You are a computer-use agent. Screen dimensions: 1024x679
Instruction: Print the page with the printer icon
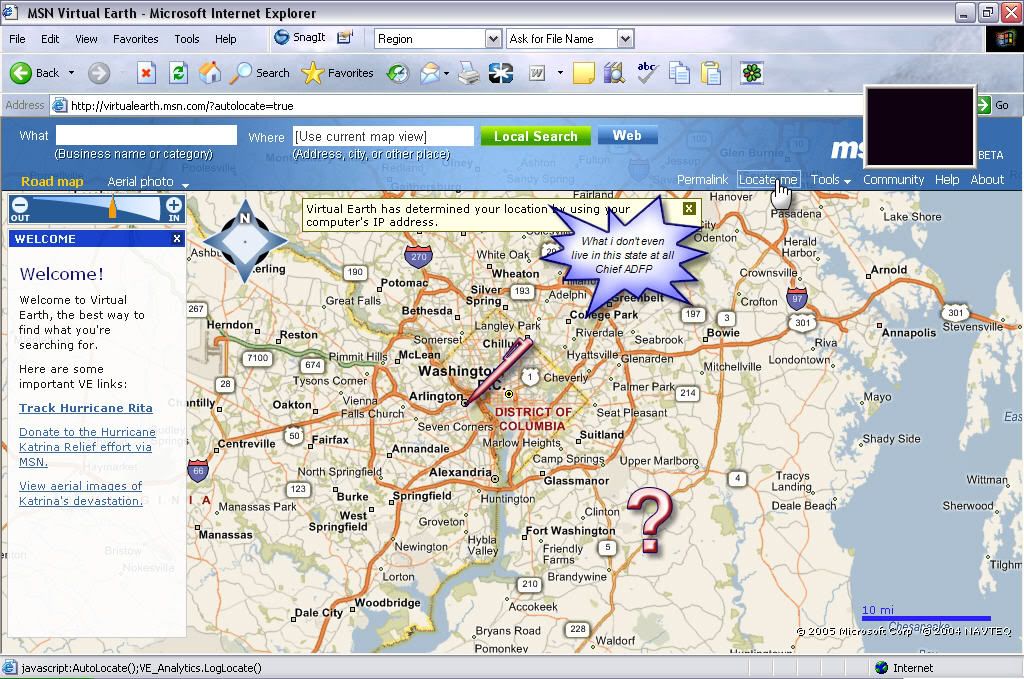[468, 73]
